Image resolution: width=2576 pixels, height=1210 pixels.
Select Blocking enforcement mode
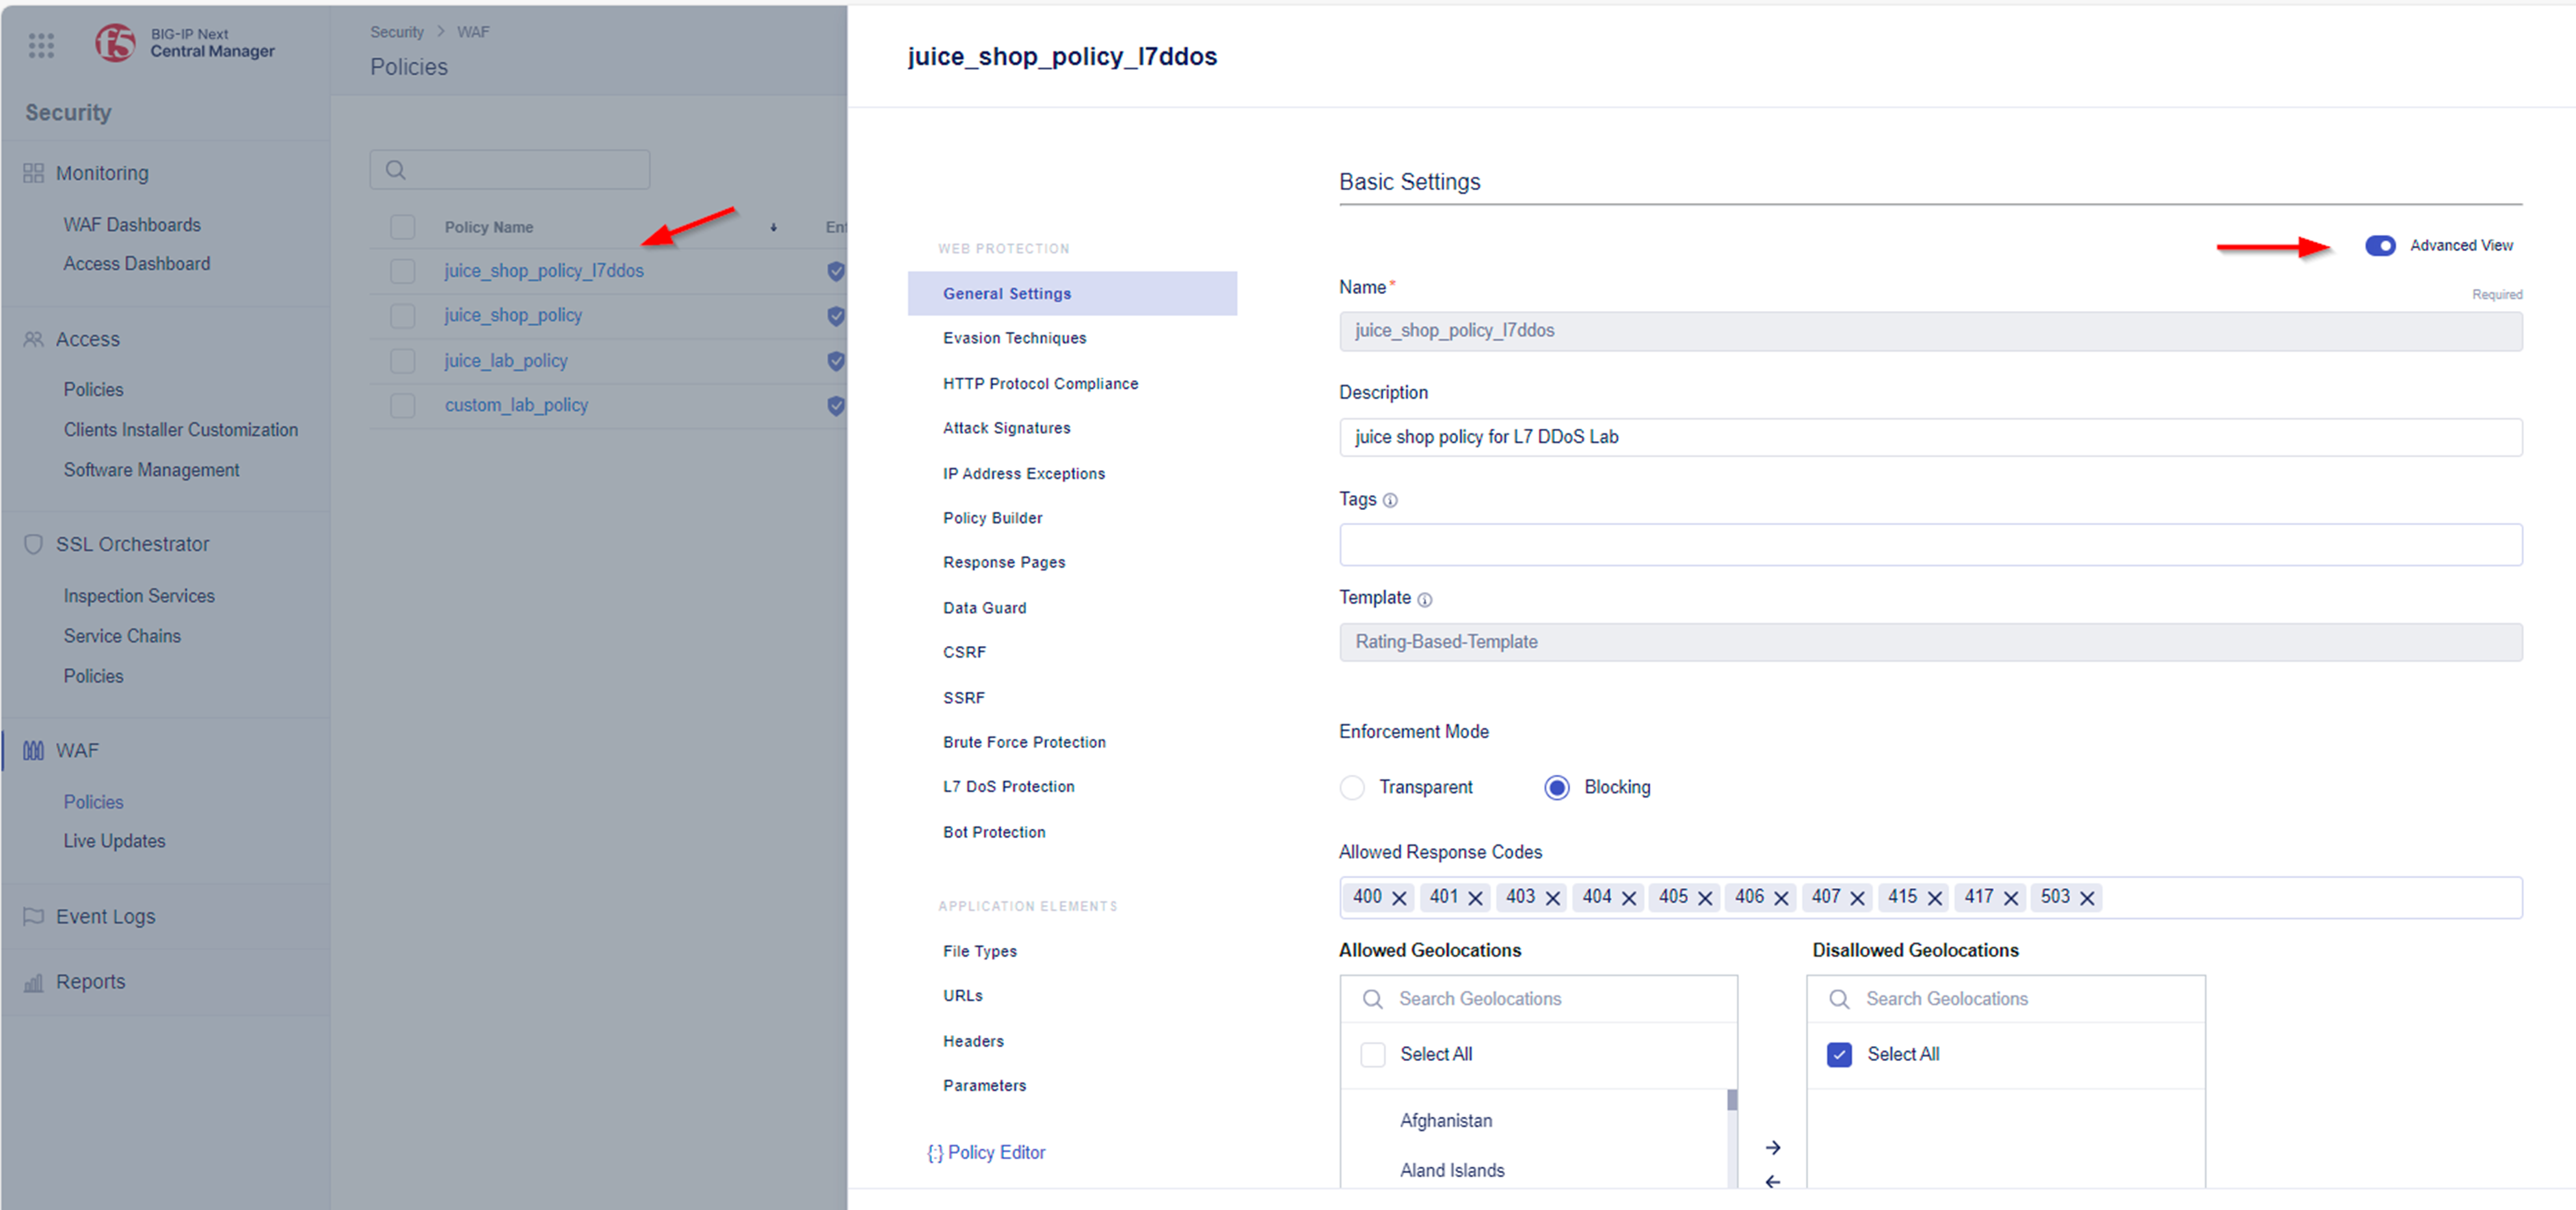[1556, 787]
